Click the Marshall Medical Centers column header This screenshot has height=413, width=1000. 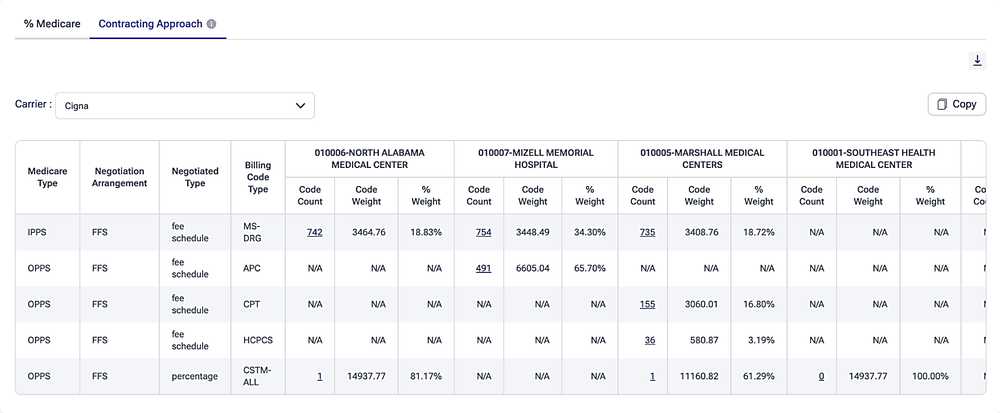702,159
